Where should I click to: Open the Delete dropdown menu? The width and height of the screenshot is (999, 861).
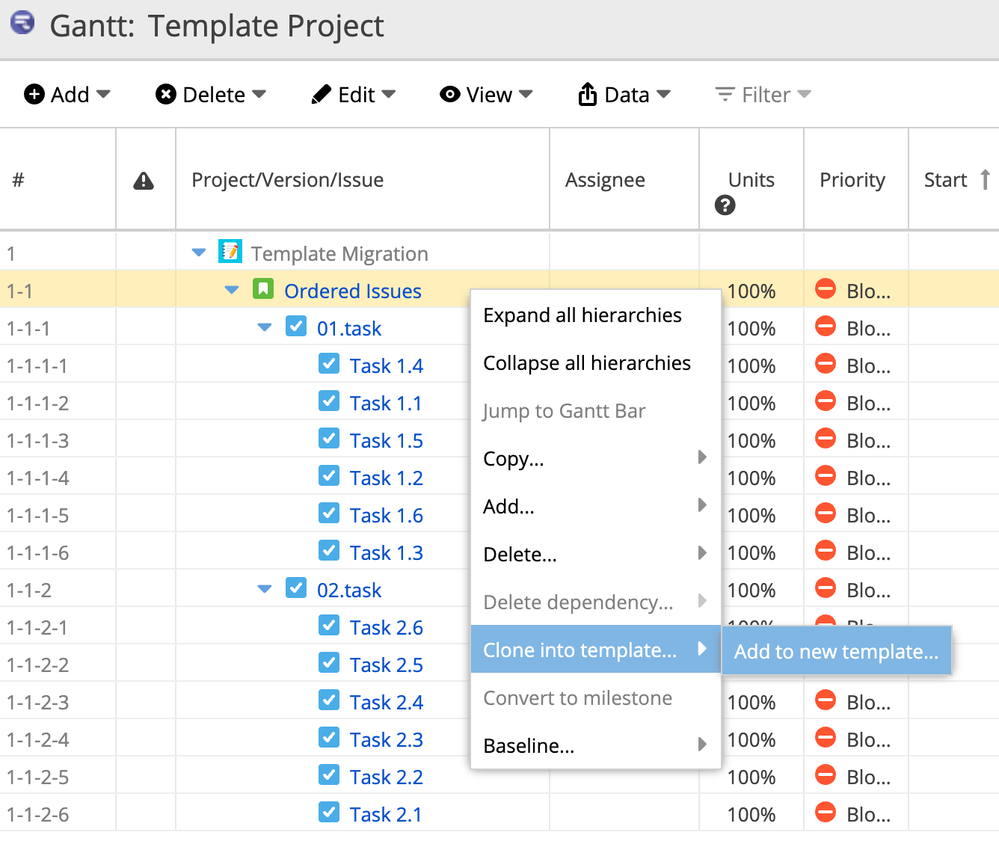211,94
